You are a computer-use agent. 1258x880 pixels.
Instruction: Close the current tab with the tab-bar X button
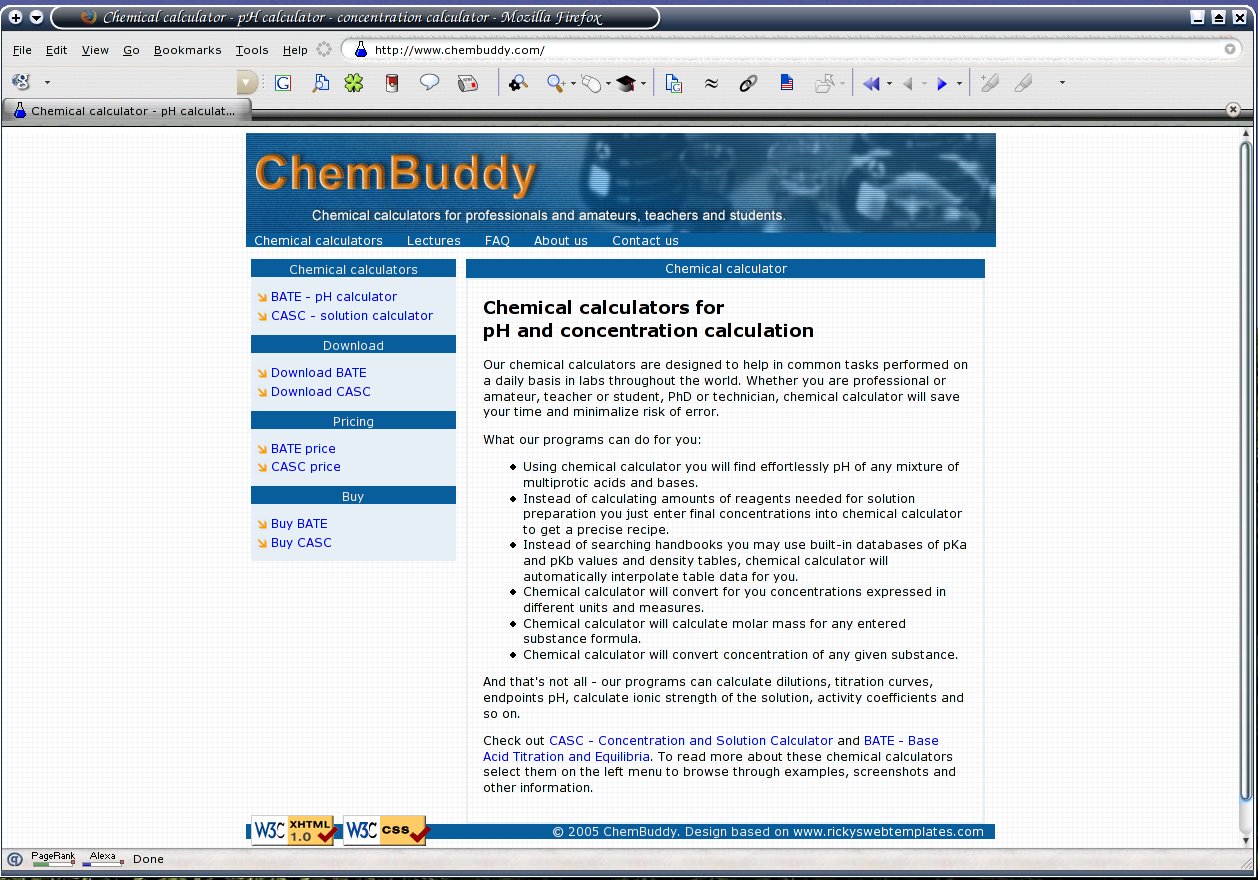[1233, 110]
